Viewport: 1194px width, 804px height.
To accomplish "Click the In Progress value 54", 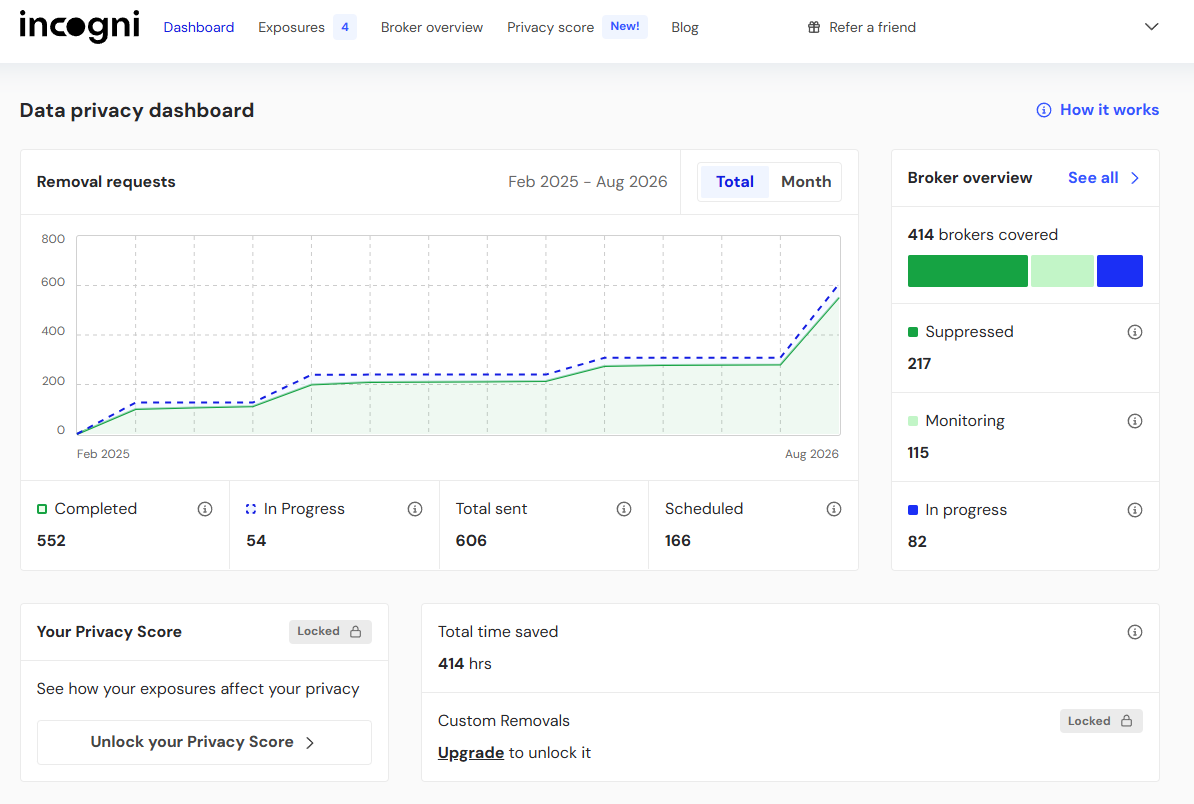I will tap(256, 541).
